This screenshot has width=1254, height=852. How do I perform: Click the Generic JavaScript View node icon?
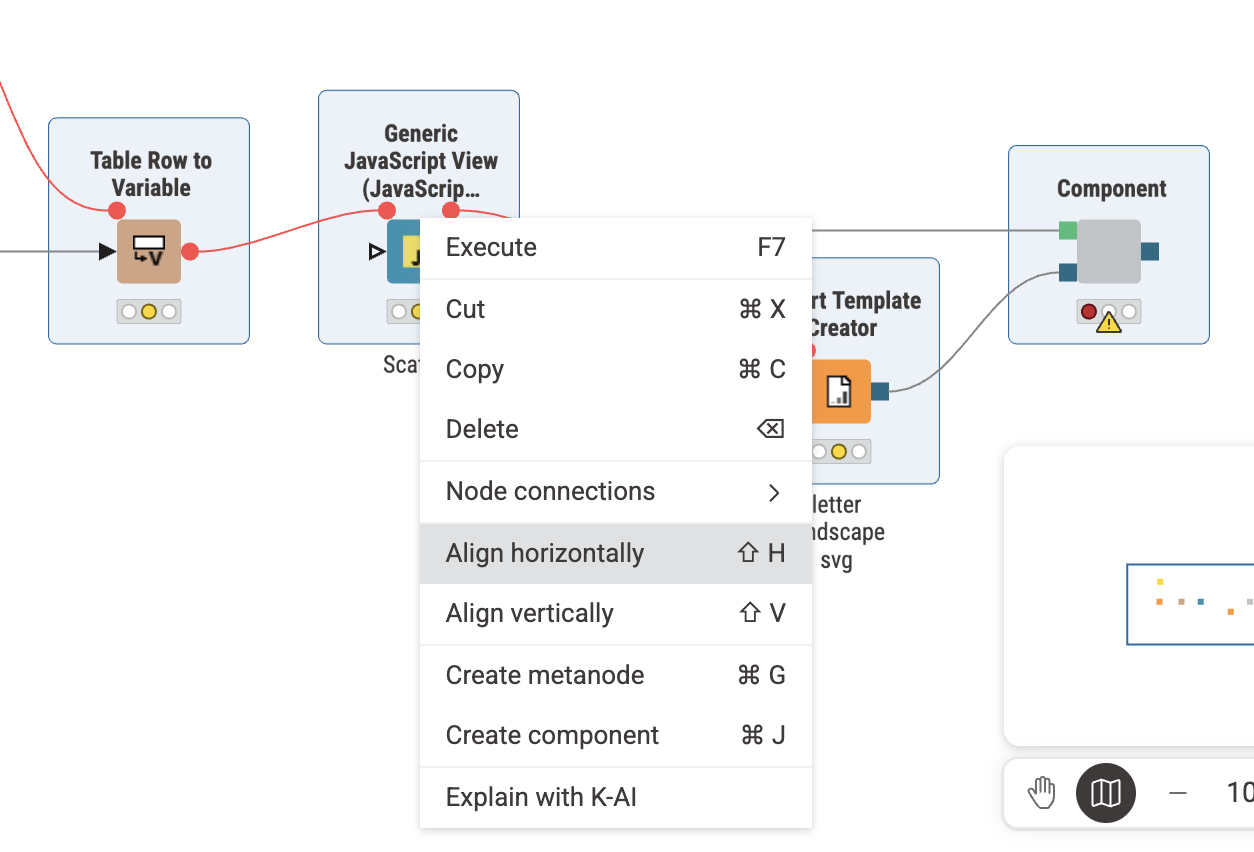click(x=404, y=252)
